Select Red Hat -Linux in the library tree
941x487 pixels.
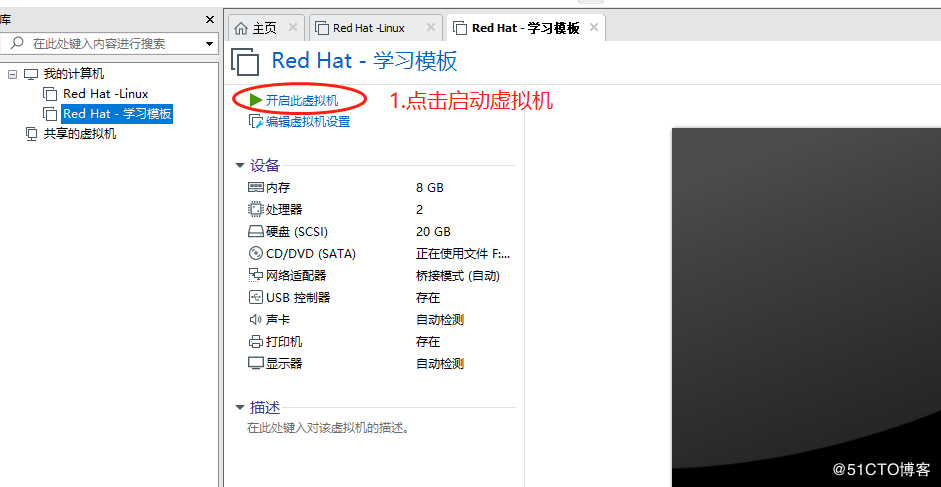click(106, 94)
